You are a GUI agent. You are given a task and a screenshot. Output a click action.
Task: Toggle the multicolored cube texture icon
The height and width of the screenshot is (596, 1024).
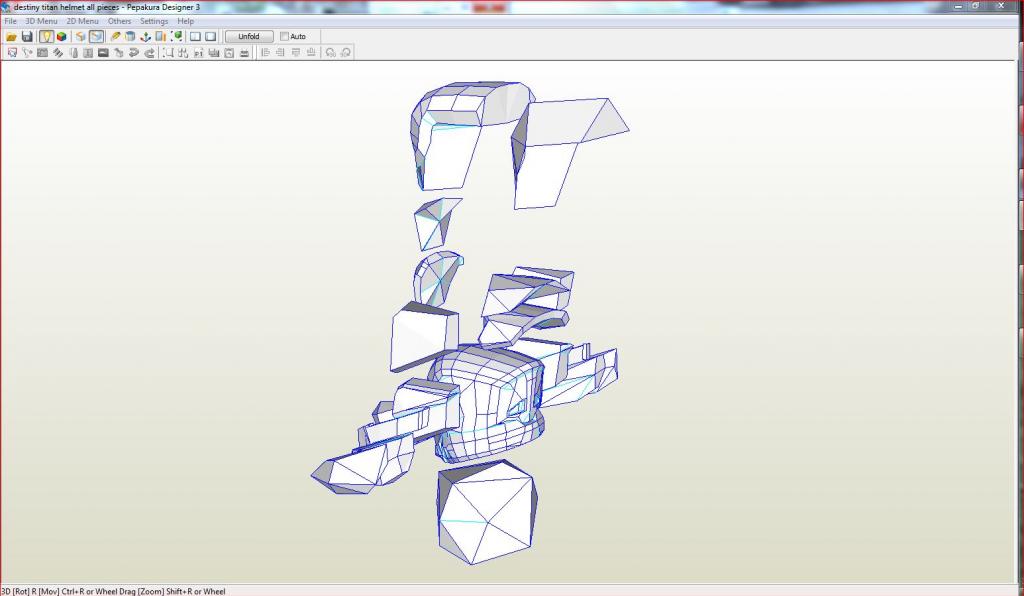click(61, 37)
